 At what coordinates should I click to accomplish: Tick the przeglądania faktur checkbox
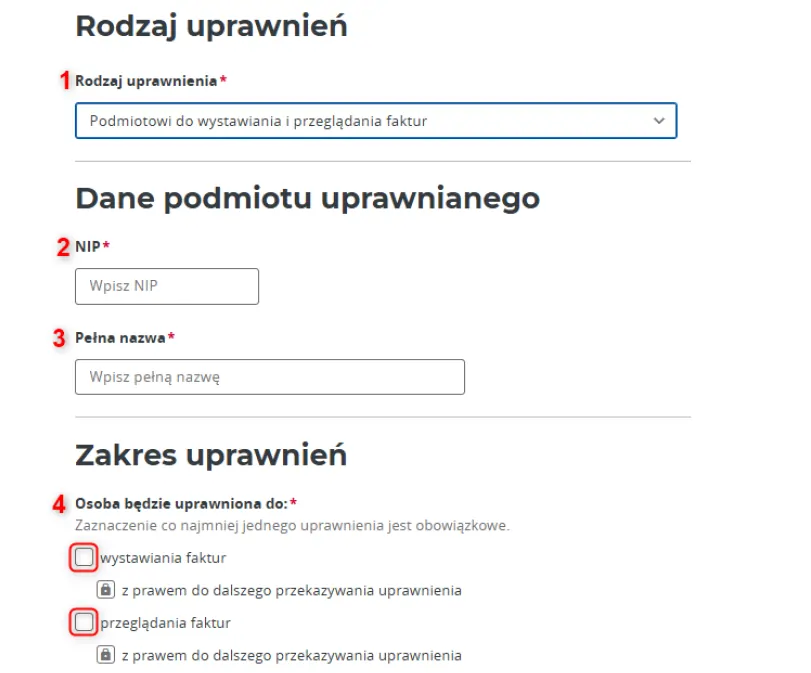[x=84, y=623]
